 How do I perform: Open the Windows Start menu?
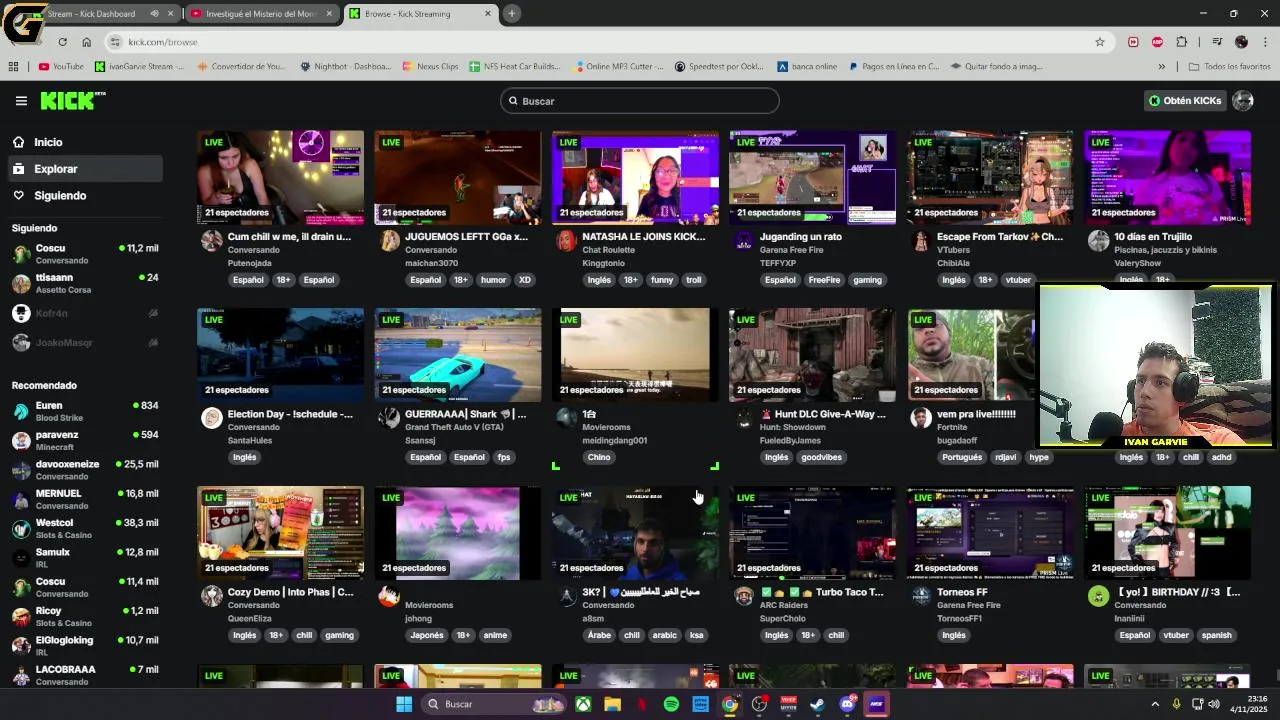click(404, 704)
